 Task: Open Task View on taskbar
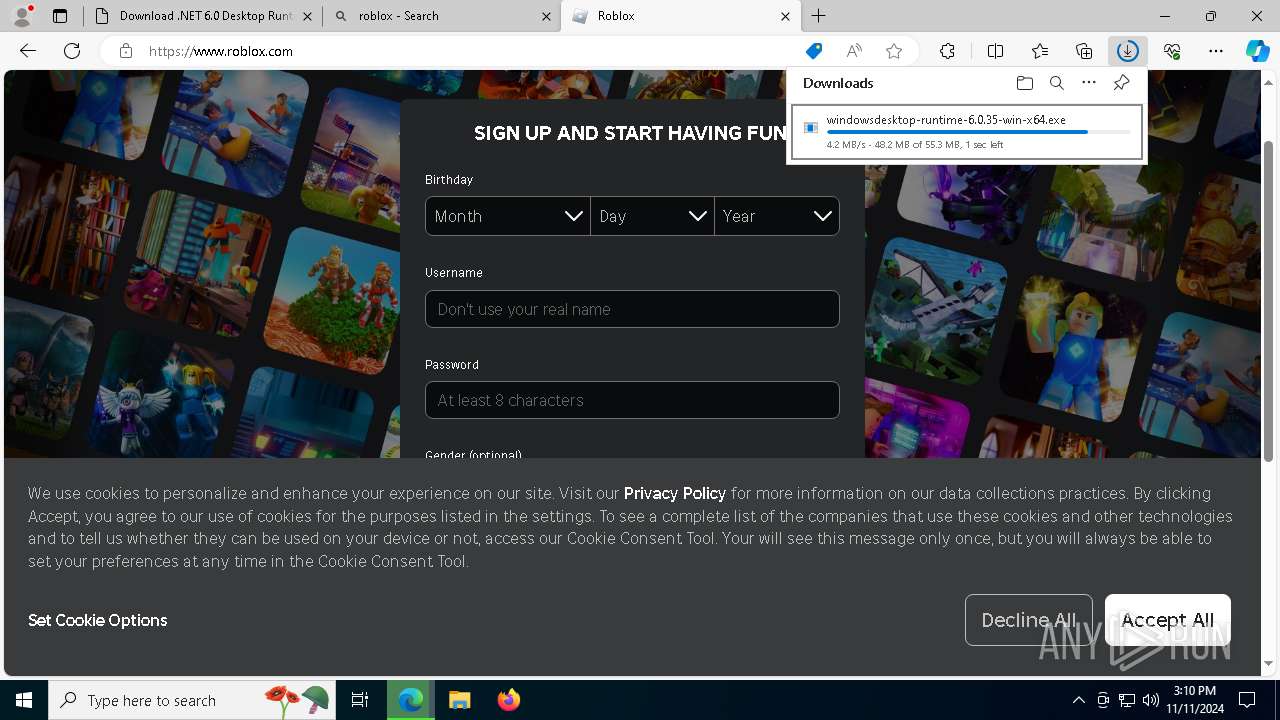coord(360,700)
